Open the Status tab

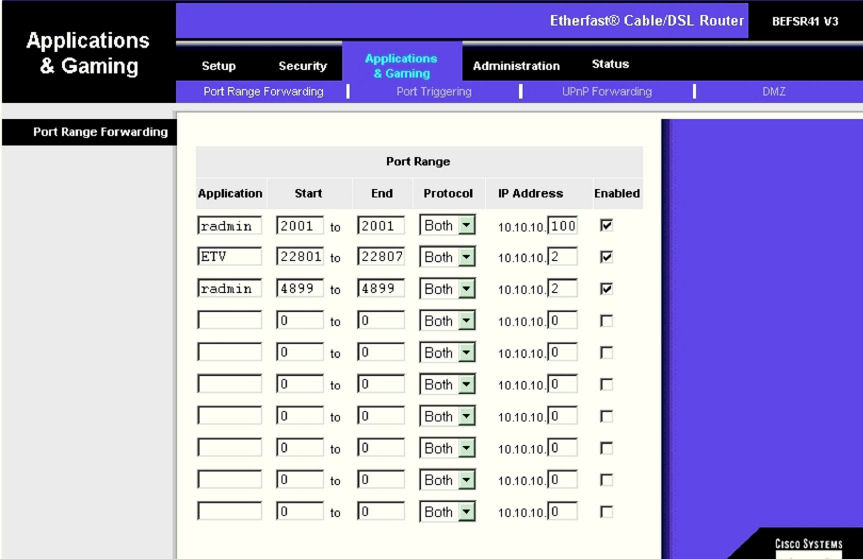pyautogui.click(x=610, y=64)
